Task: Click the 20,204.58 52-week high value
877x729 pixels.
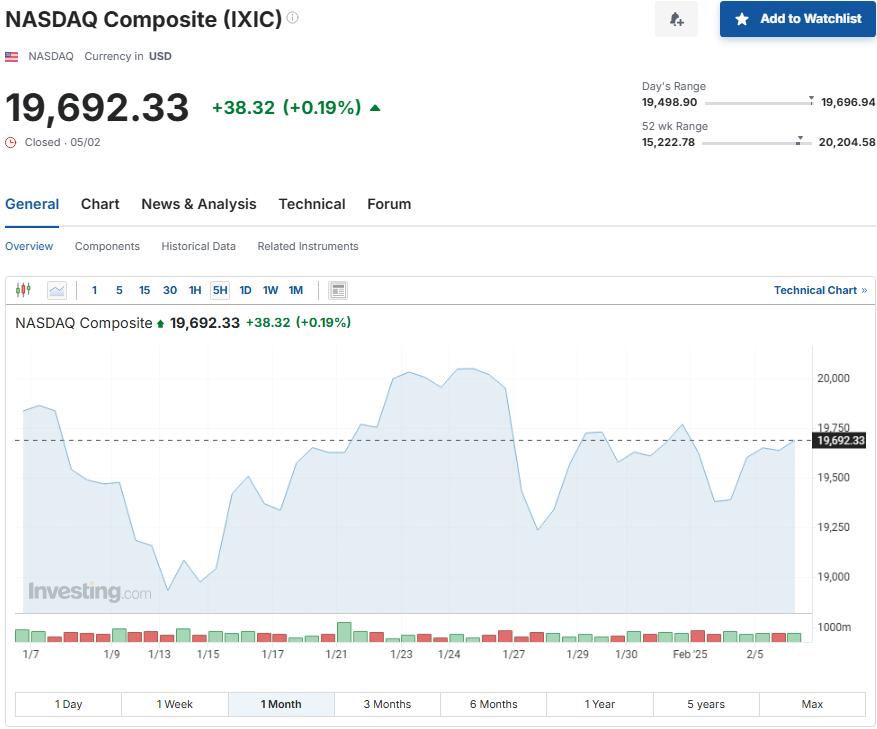Action: point(847,142)
